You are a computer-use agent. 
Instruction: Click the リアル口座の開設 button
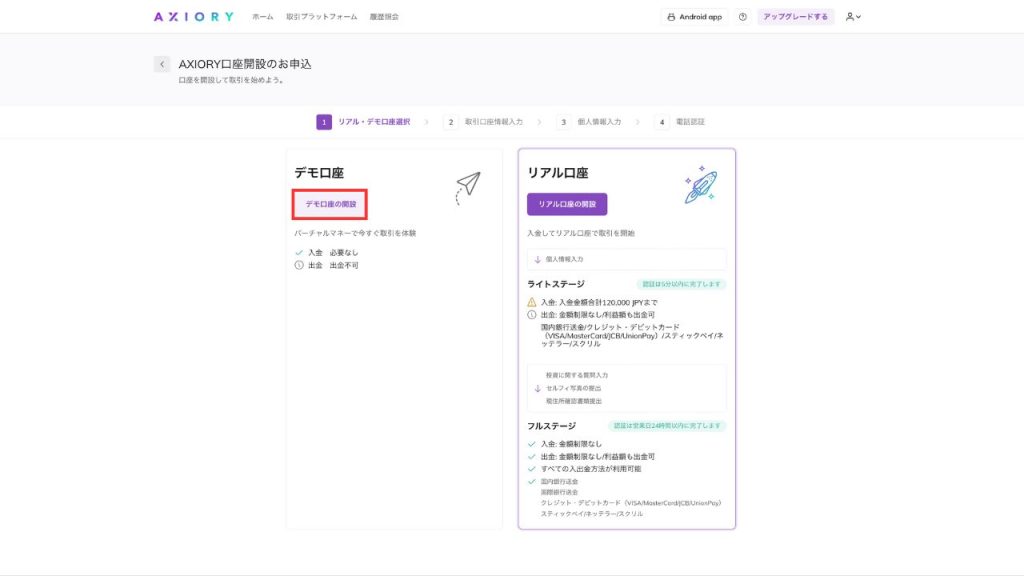pyautogui.click(x=568, y=203)
